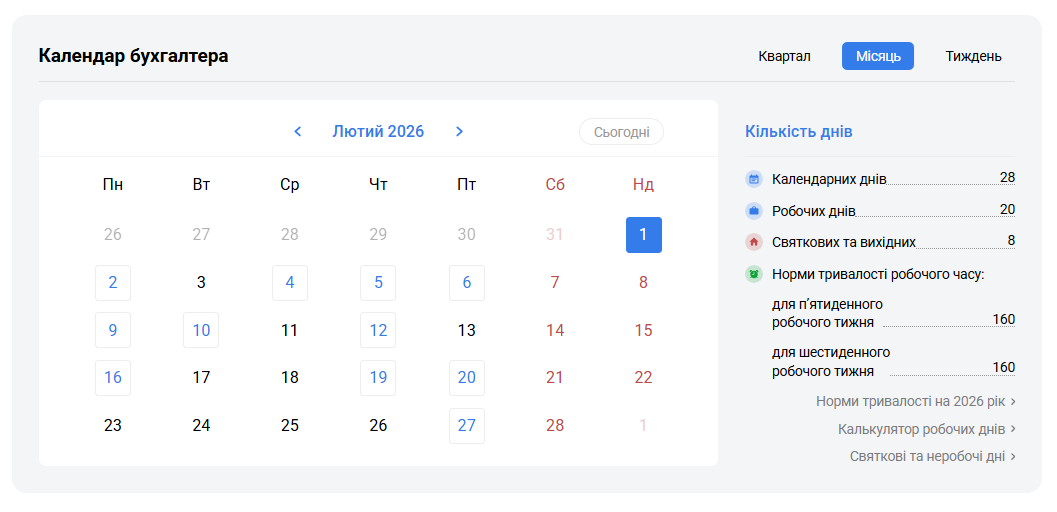Image resolution: width=1057 pixels, height=512 pixels.
Task: Click the working days briefcase icon
Action: coord(754,211)
